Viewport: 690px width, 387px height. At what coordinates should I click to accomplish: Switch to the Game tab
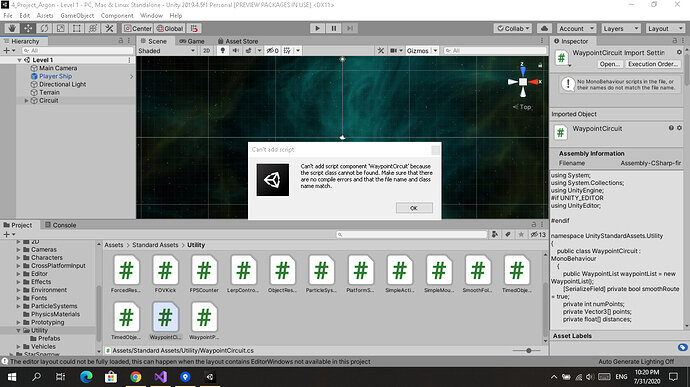(192, 41)
